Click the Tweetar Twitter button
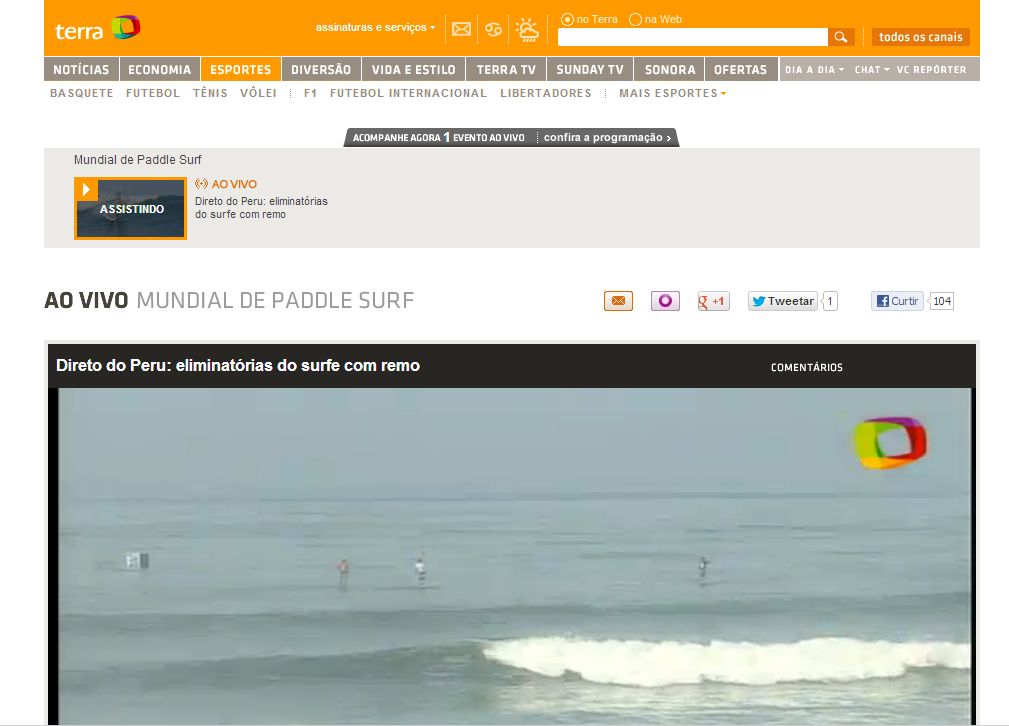This screenshot has height=726, width=1009. pyautogui.click(x=782, y=301)
